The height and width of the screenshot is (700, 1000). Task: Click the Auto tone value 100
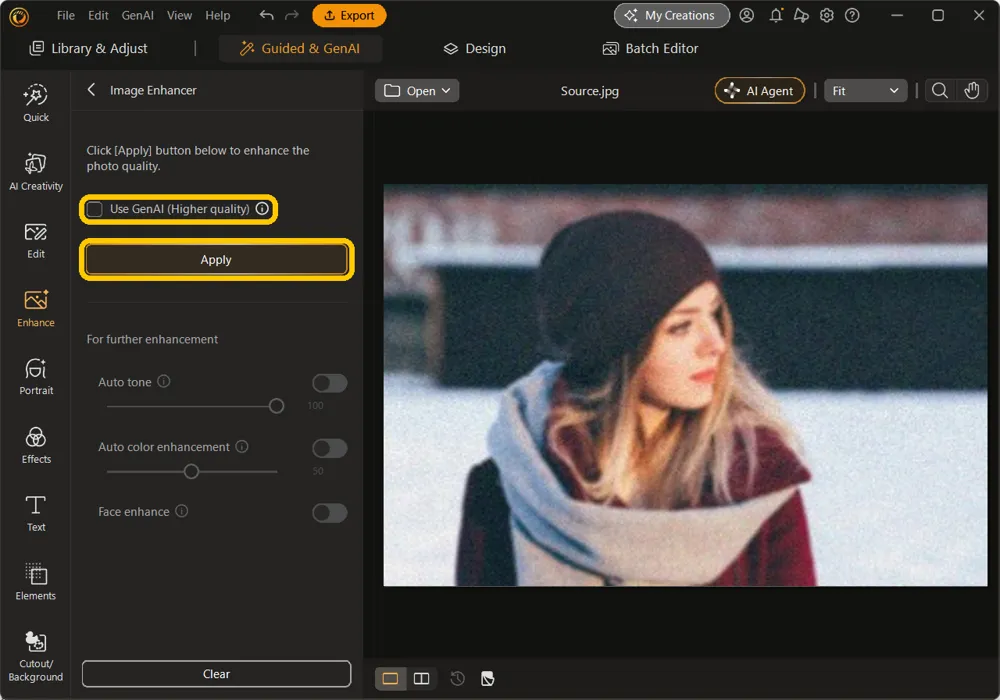click(x=315, y=405)
